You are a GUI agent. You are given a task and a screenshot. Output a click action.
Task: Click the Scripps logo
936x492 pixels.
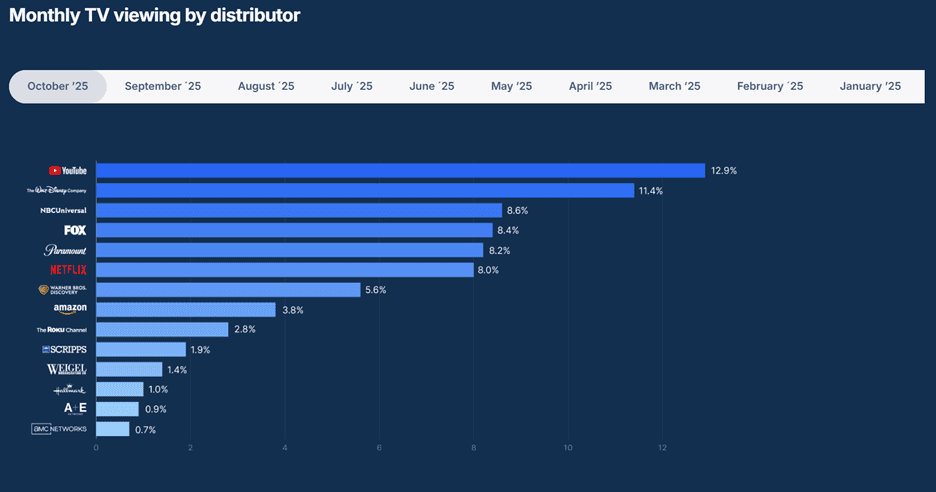coord(64,349)
